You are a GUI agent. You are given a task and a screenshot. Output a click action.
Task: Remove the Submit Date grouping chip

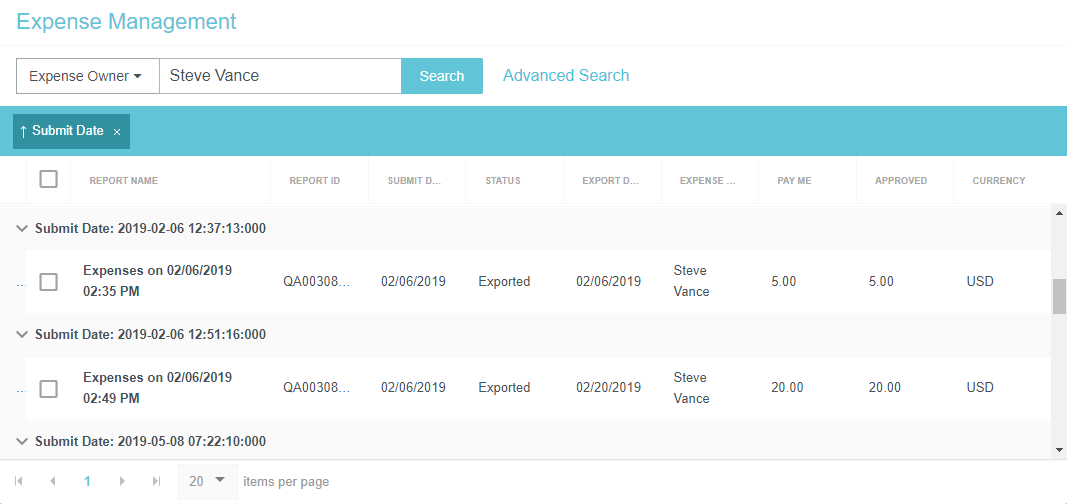coord(117,132)
